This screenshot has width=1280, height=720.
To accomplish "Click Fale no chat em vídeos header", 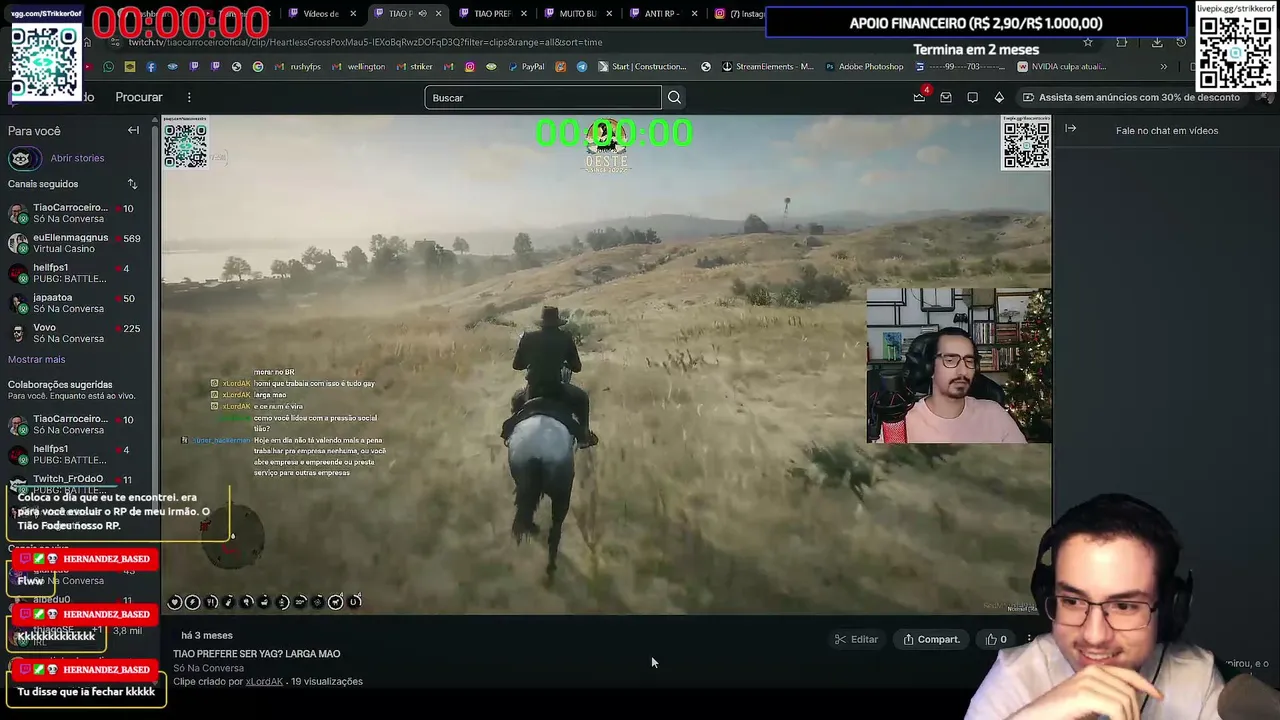I will pyautogui.click(x=1166, y=130).
